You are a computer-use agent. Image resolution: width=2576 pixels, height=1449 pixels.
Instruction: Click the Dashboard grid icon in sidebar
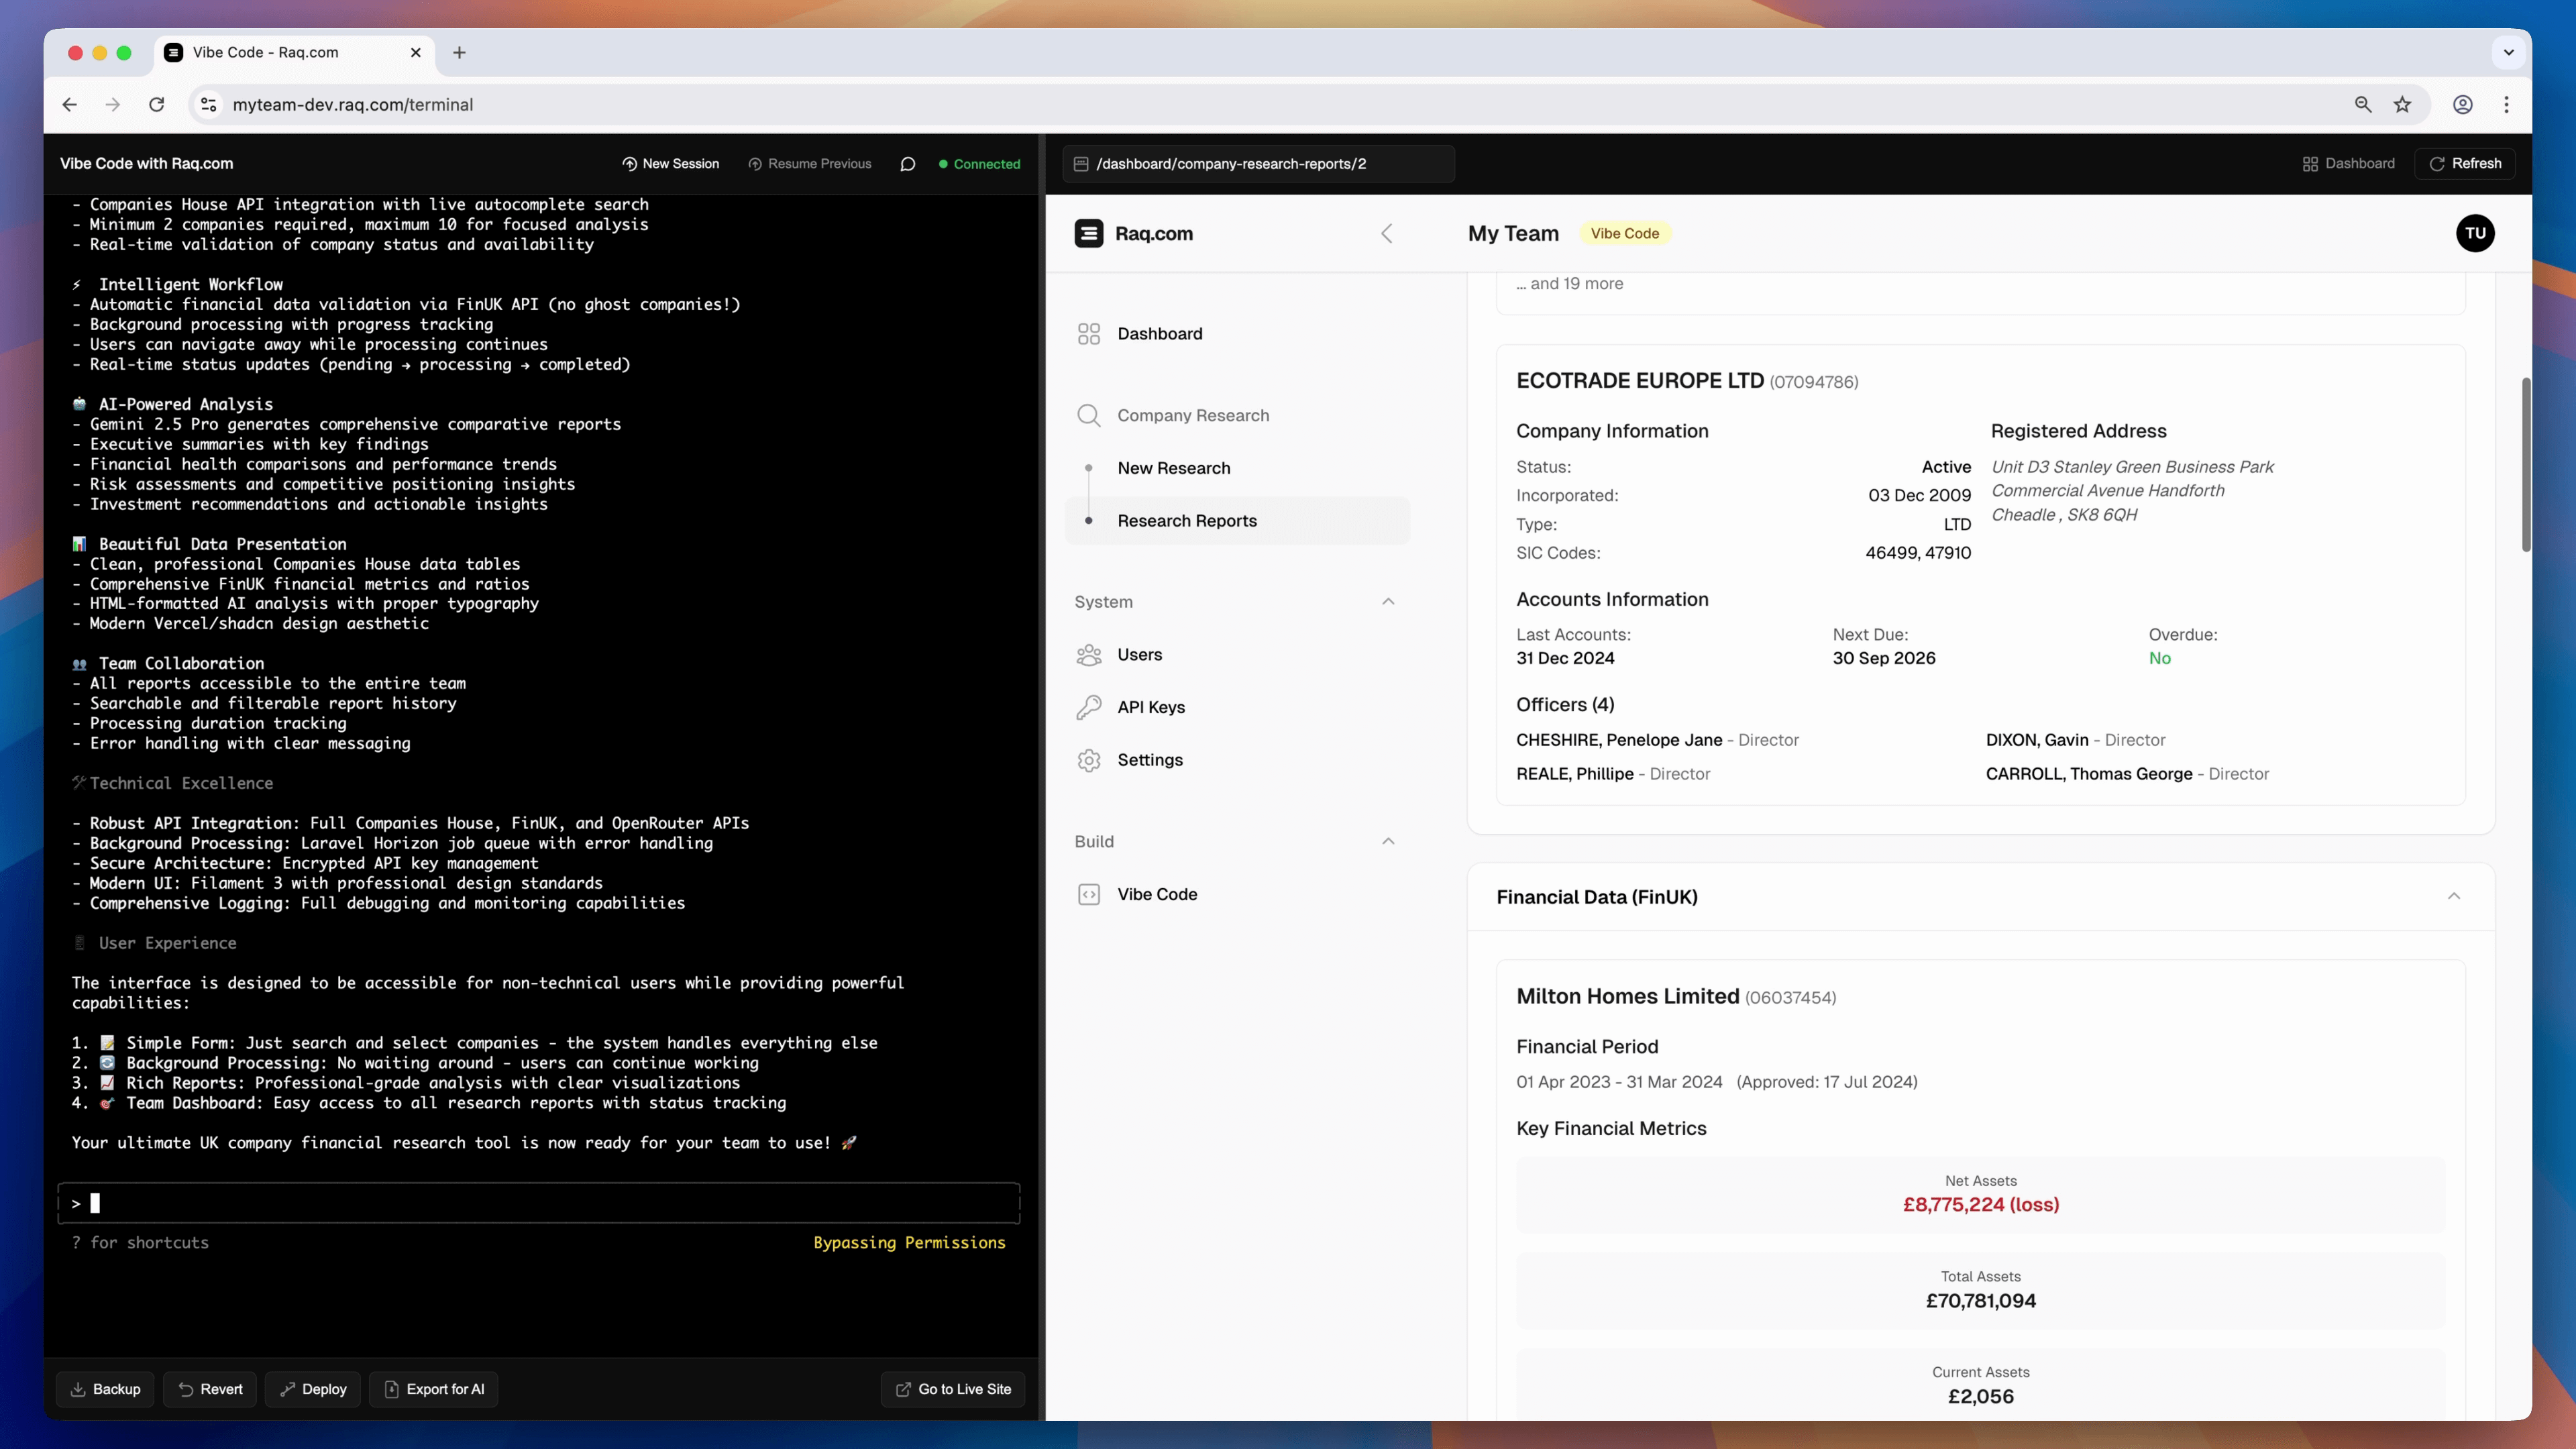(1089, 334)
